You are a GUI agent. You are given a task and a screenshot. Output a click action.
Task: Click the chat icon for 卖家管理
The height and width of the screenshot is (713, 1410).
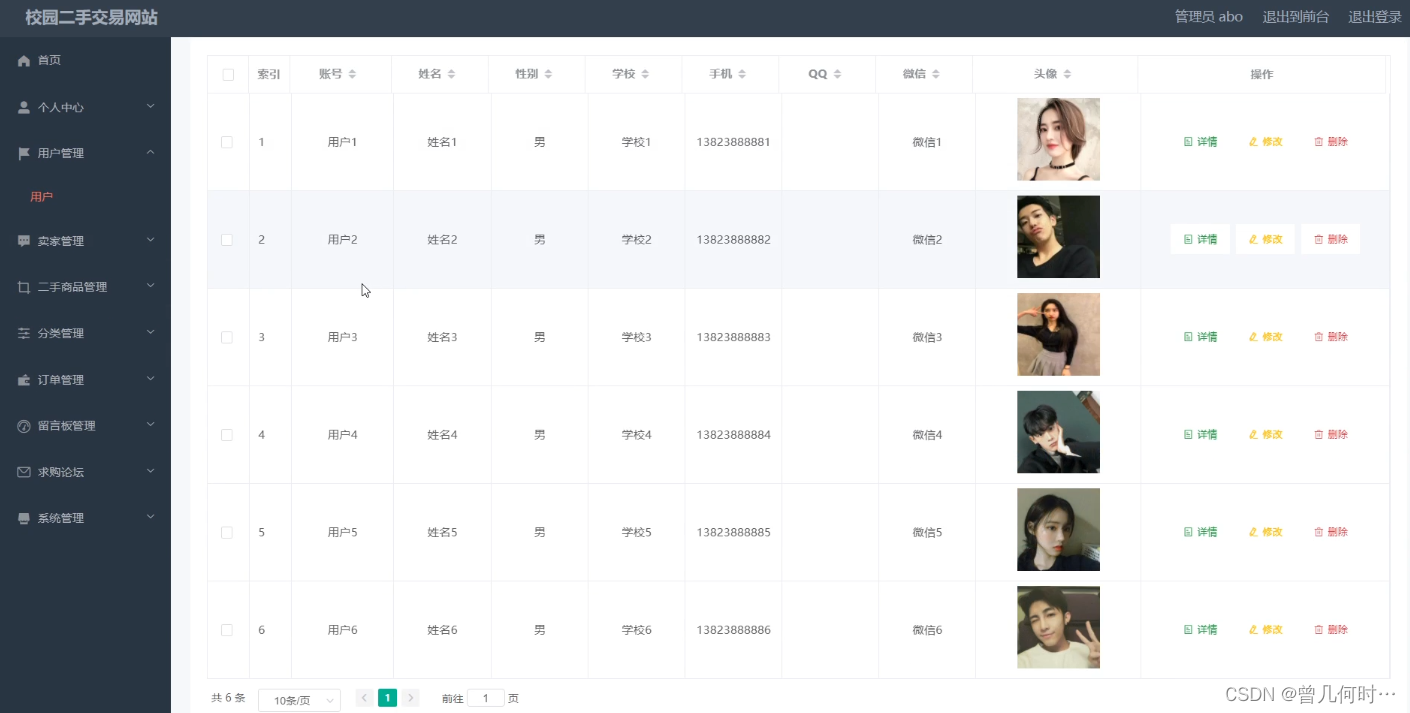[24, 241]
